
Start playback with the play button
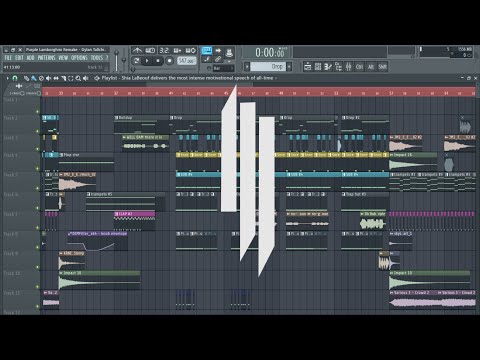pyautogui.click(x=147, y=61)
